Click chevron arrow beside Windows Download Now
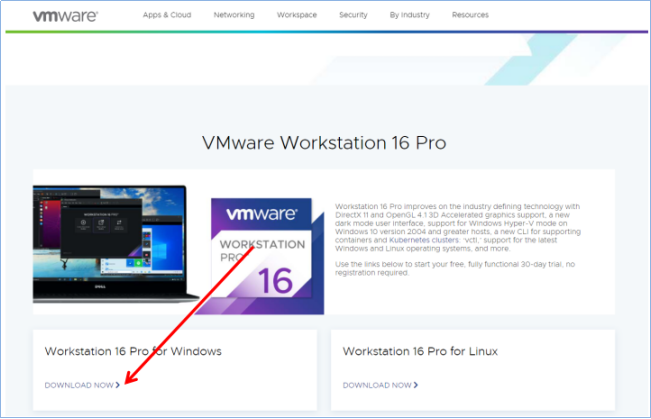This screenshot has height=419, width=651. 118,385
